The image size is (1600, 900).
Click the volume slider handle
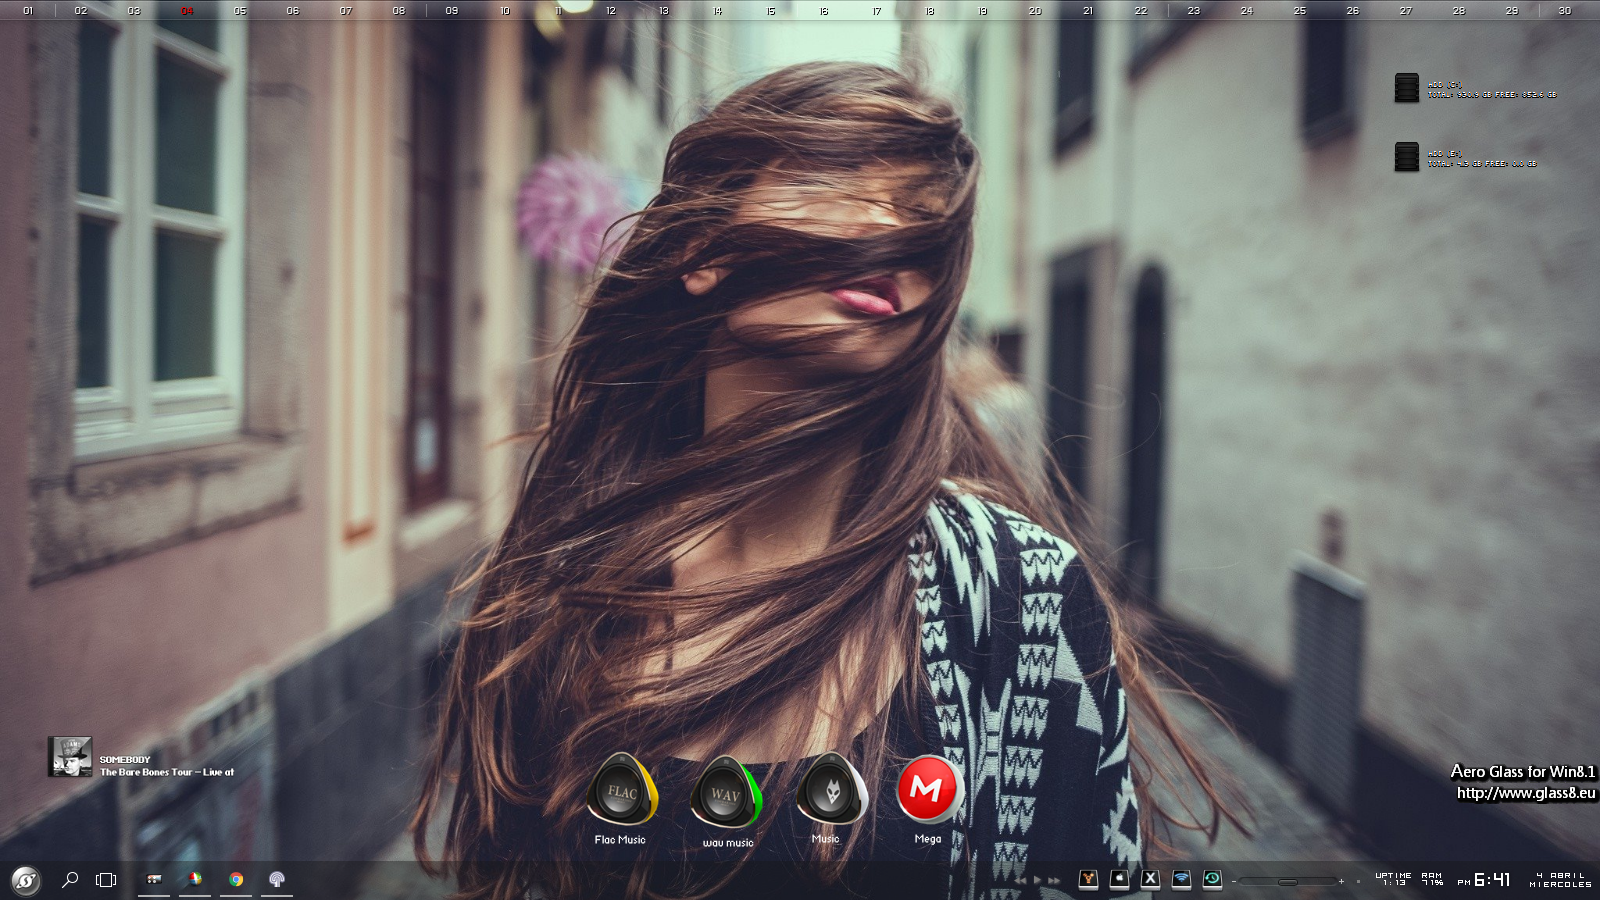click(1288, 882)
